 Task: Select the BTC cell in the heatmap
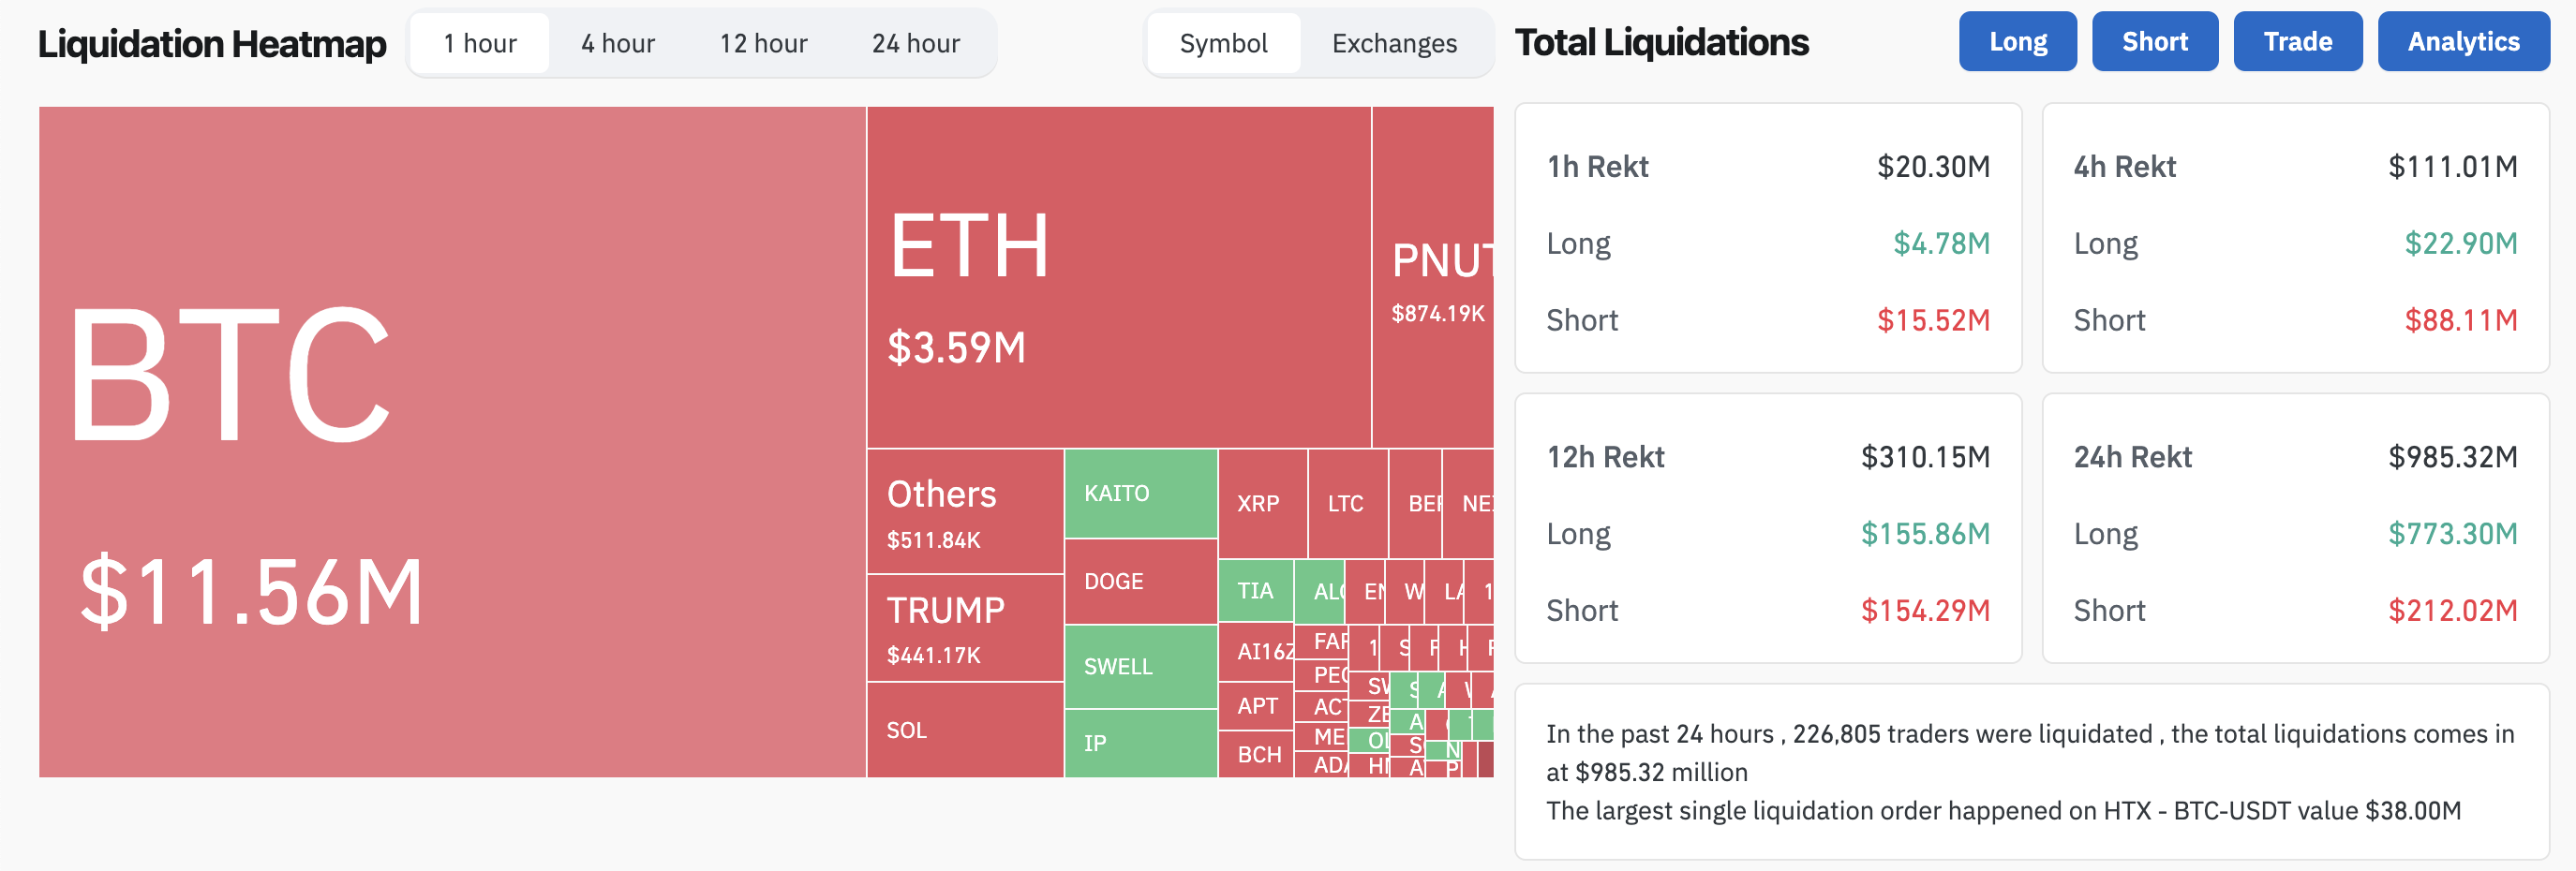450,440
